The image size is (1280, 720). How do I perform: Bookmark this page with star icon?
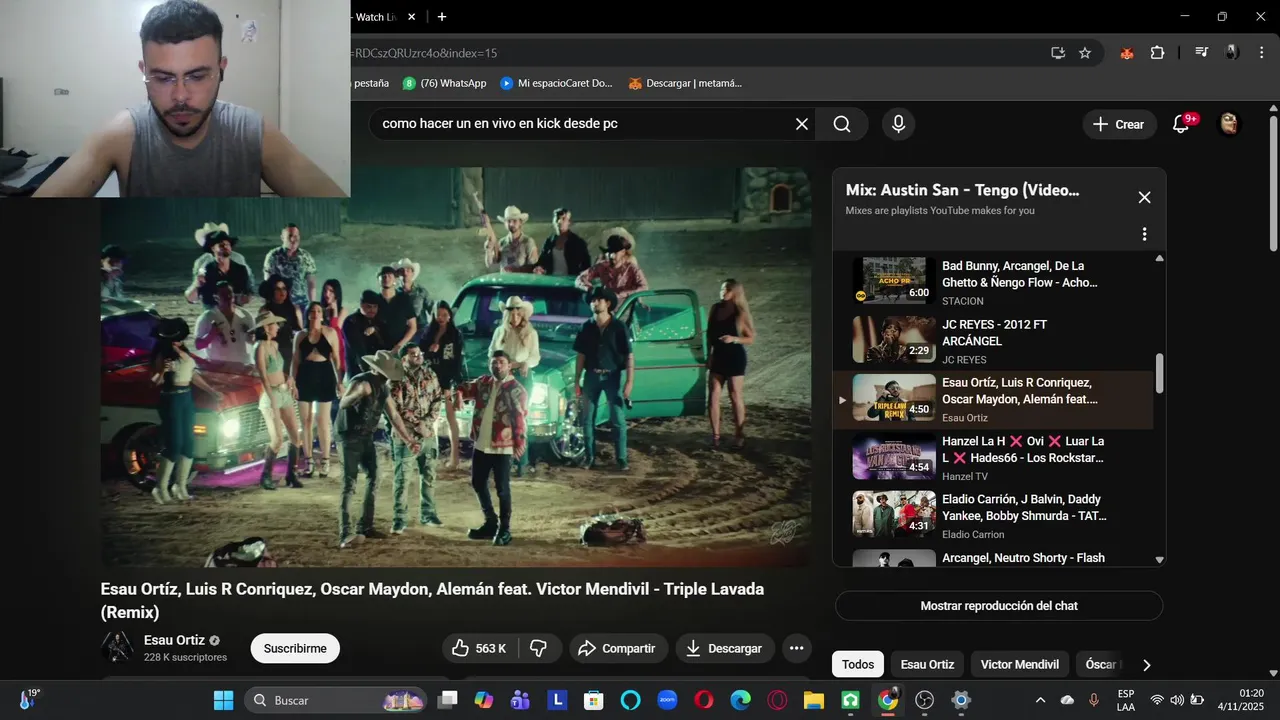(1085, 53)
